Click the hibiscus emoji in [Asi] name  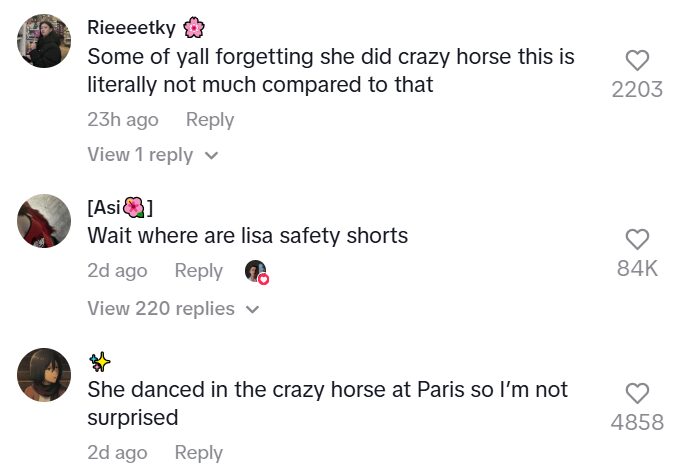coord(134,208)
